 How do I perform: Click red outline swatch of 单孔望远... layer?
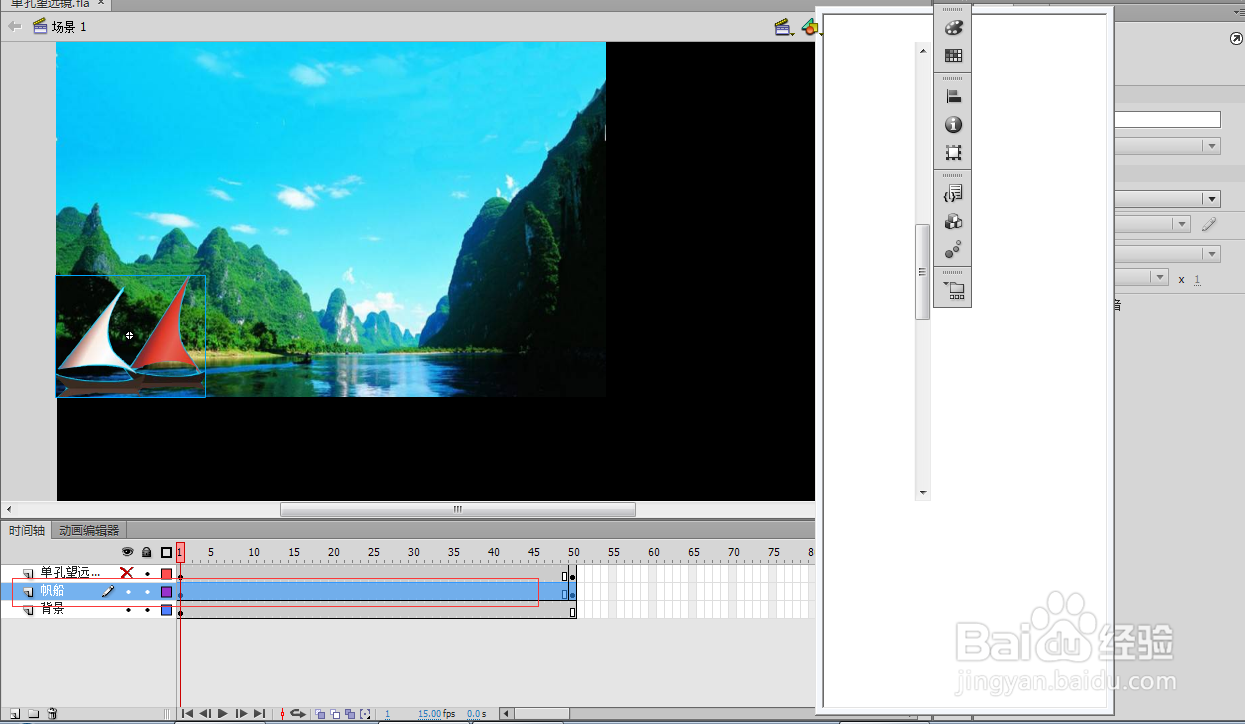(x=166, y=574)
